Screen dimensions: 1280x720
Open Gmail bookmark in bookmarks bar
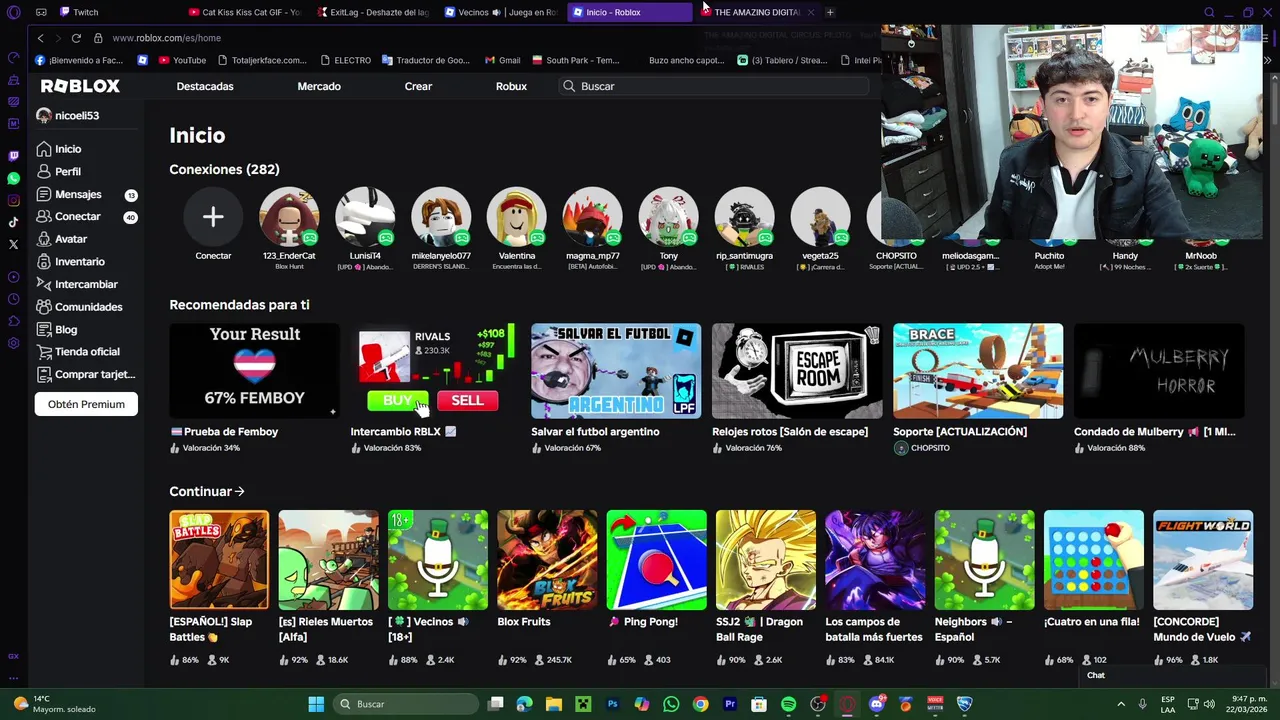click(503, 60)
